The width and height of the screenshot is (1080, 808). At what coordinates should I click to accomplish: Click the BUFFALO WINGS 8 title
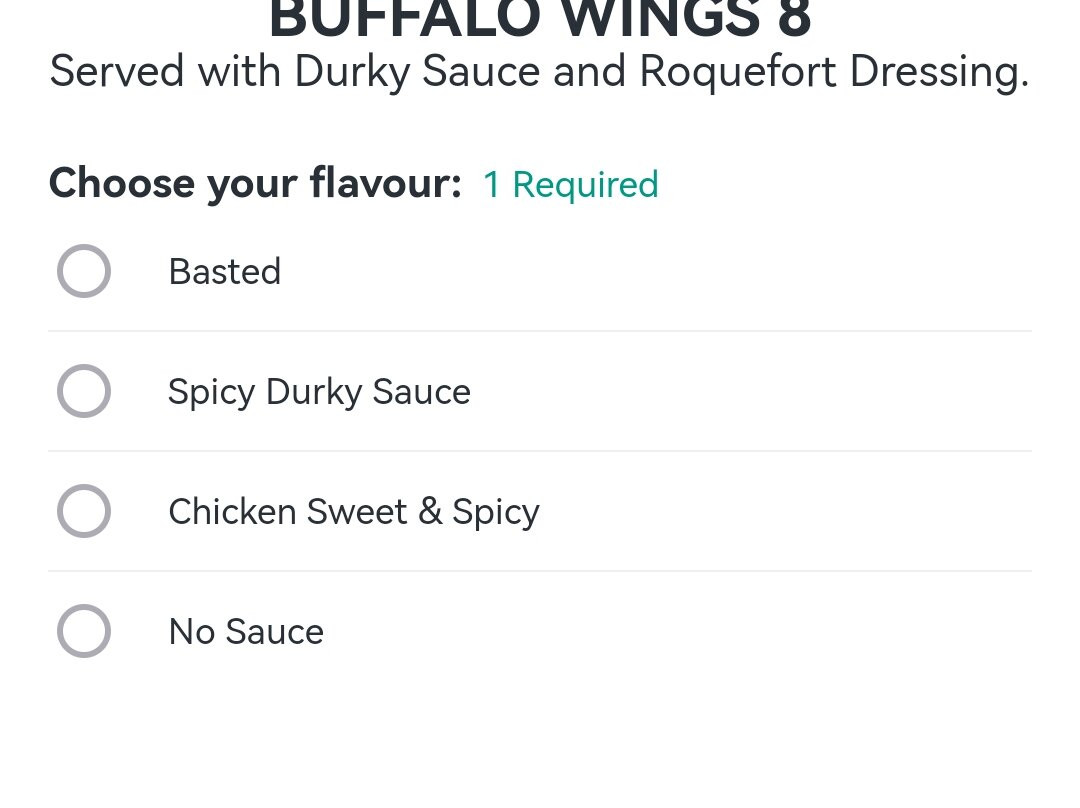tap(540, 20)
